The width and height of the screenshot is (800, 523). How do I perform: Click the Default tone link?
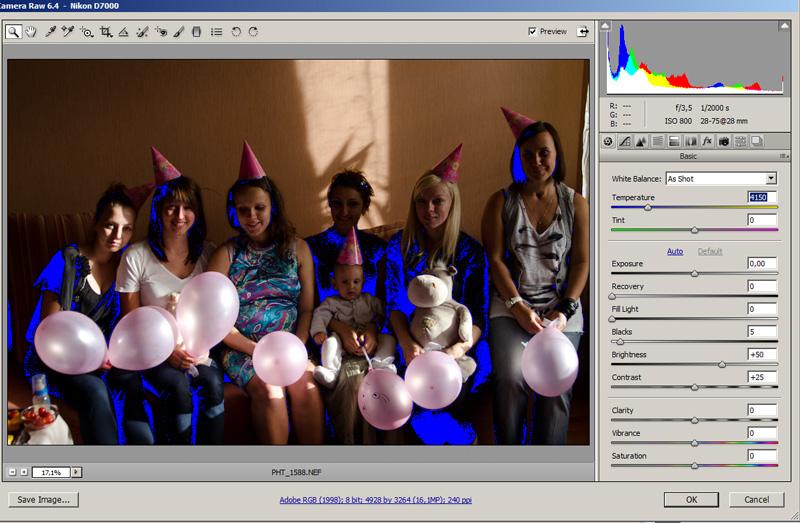pos(710,252)
